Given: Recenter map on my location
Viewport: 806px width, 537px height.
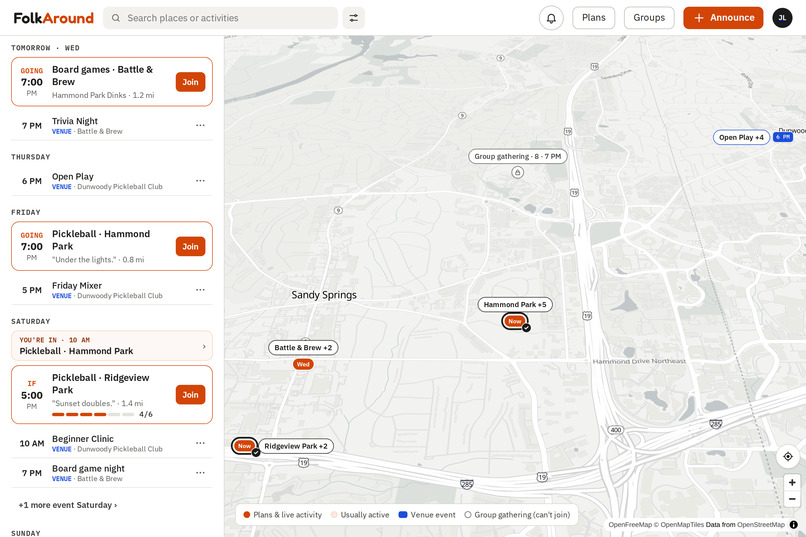Looking at the screenshot, I should (x=787, y=456).
